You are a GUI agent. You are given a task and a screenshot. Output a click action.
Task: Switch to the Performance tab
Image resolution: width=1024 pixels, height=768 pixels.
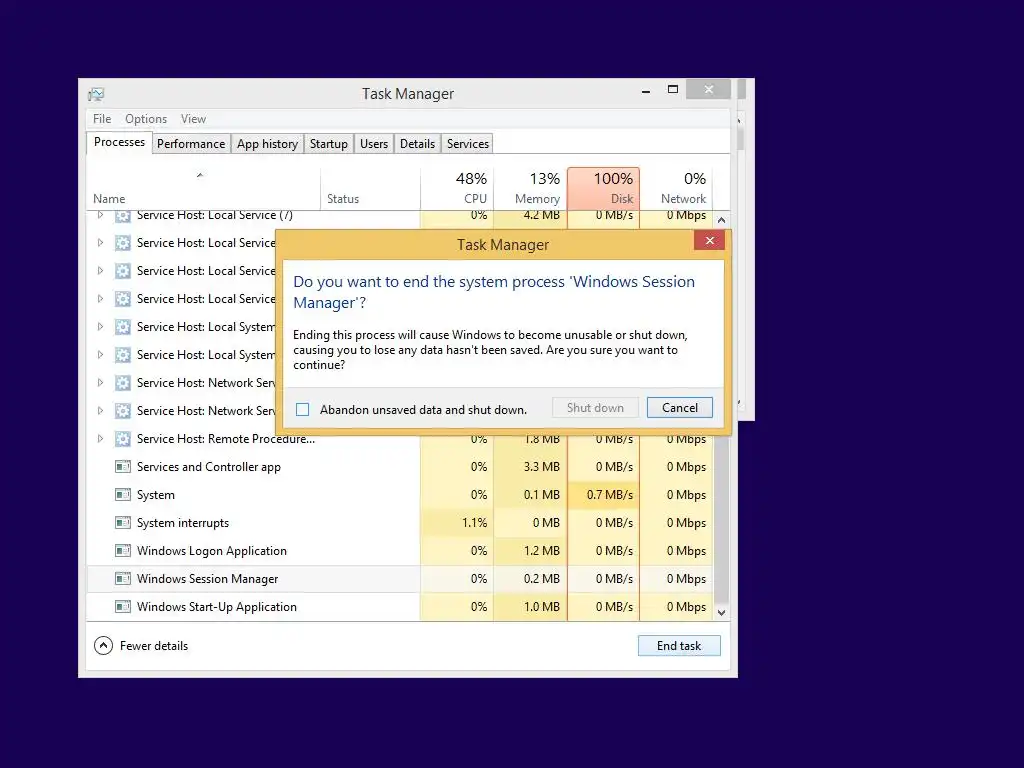point(191,144)
